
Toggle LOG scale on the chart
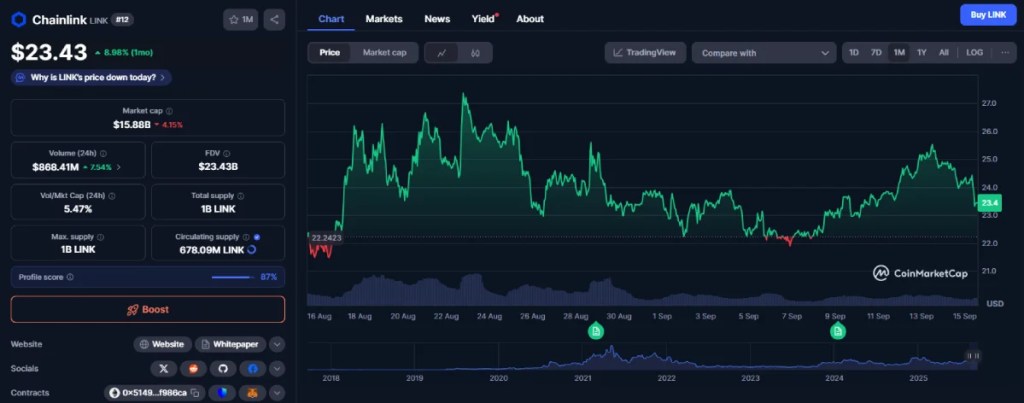point(974,53)
